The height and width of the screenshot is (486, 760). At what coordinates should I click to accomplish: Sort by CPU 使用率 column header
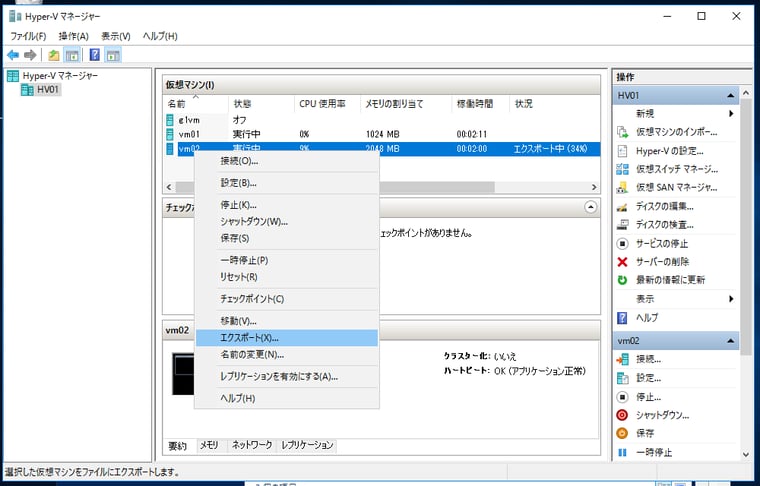[328, 104]
